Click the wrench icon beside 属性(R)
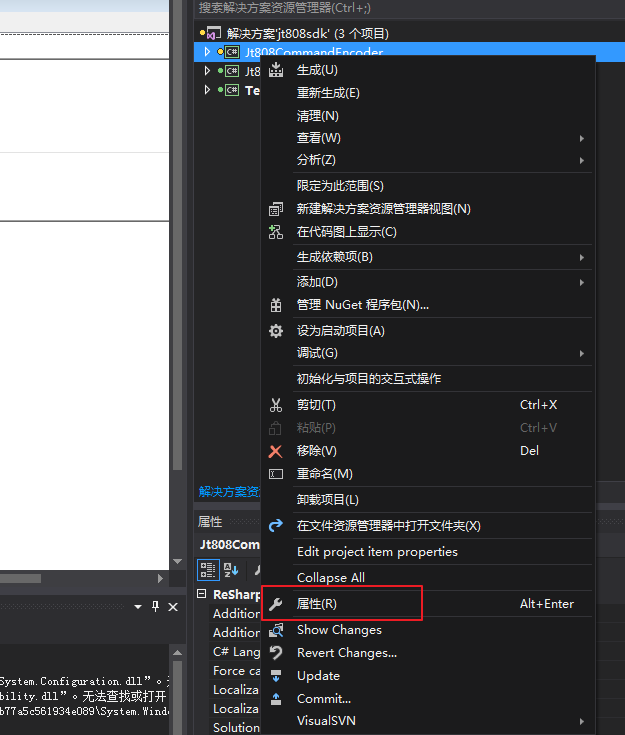The height and width of the screenshot is (735, 625). tap(276, 604)
